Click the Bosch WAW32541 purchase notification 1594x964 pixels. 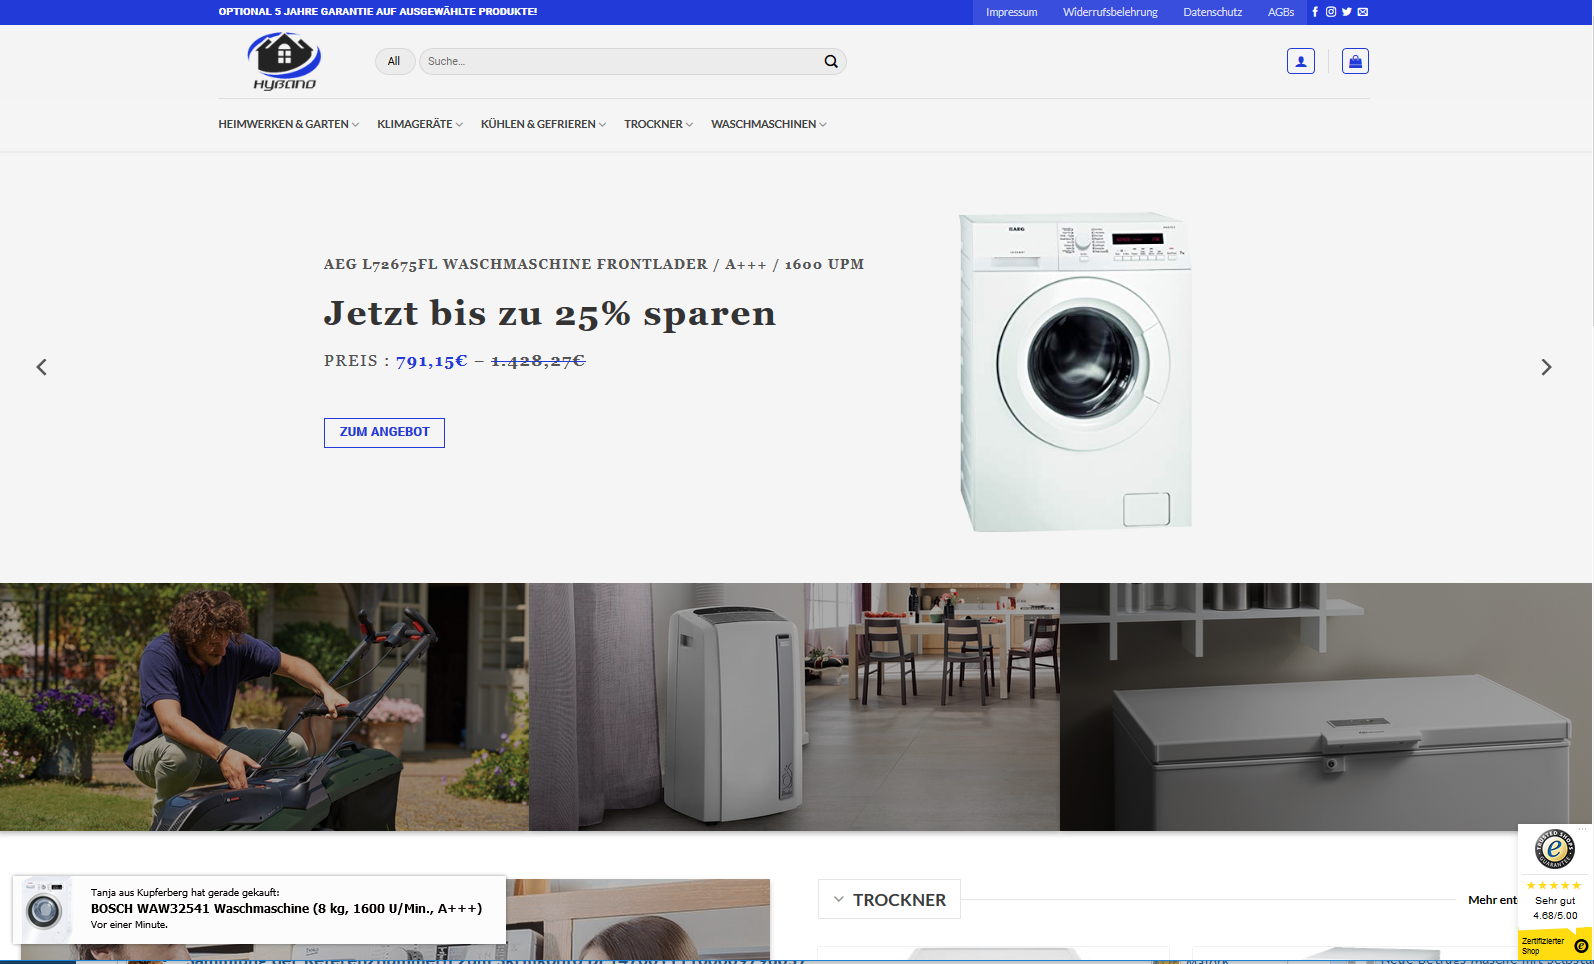(x=259, y=909)
